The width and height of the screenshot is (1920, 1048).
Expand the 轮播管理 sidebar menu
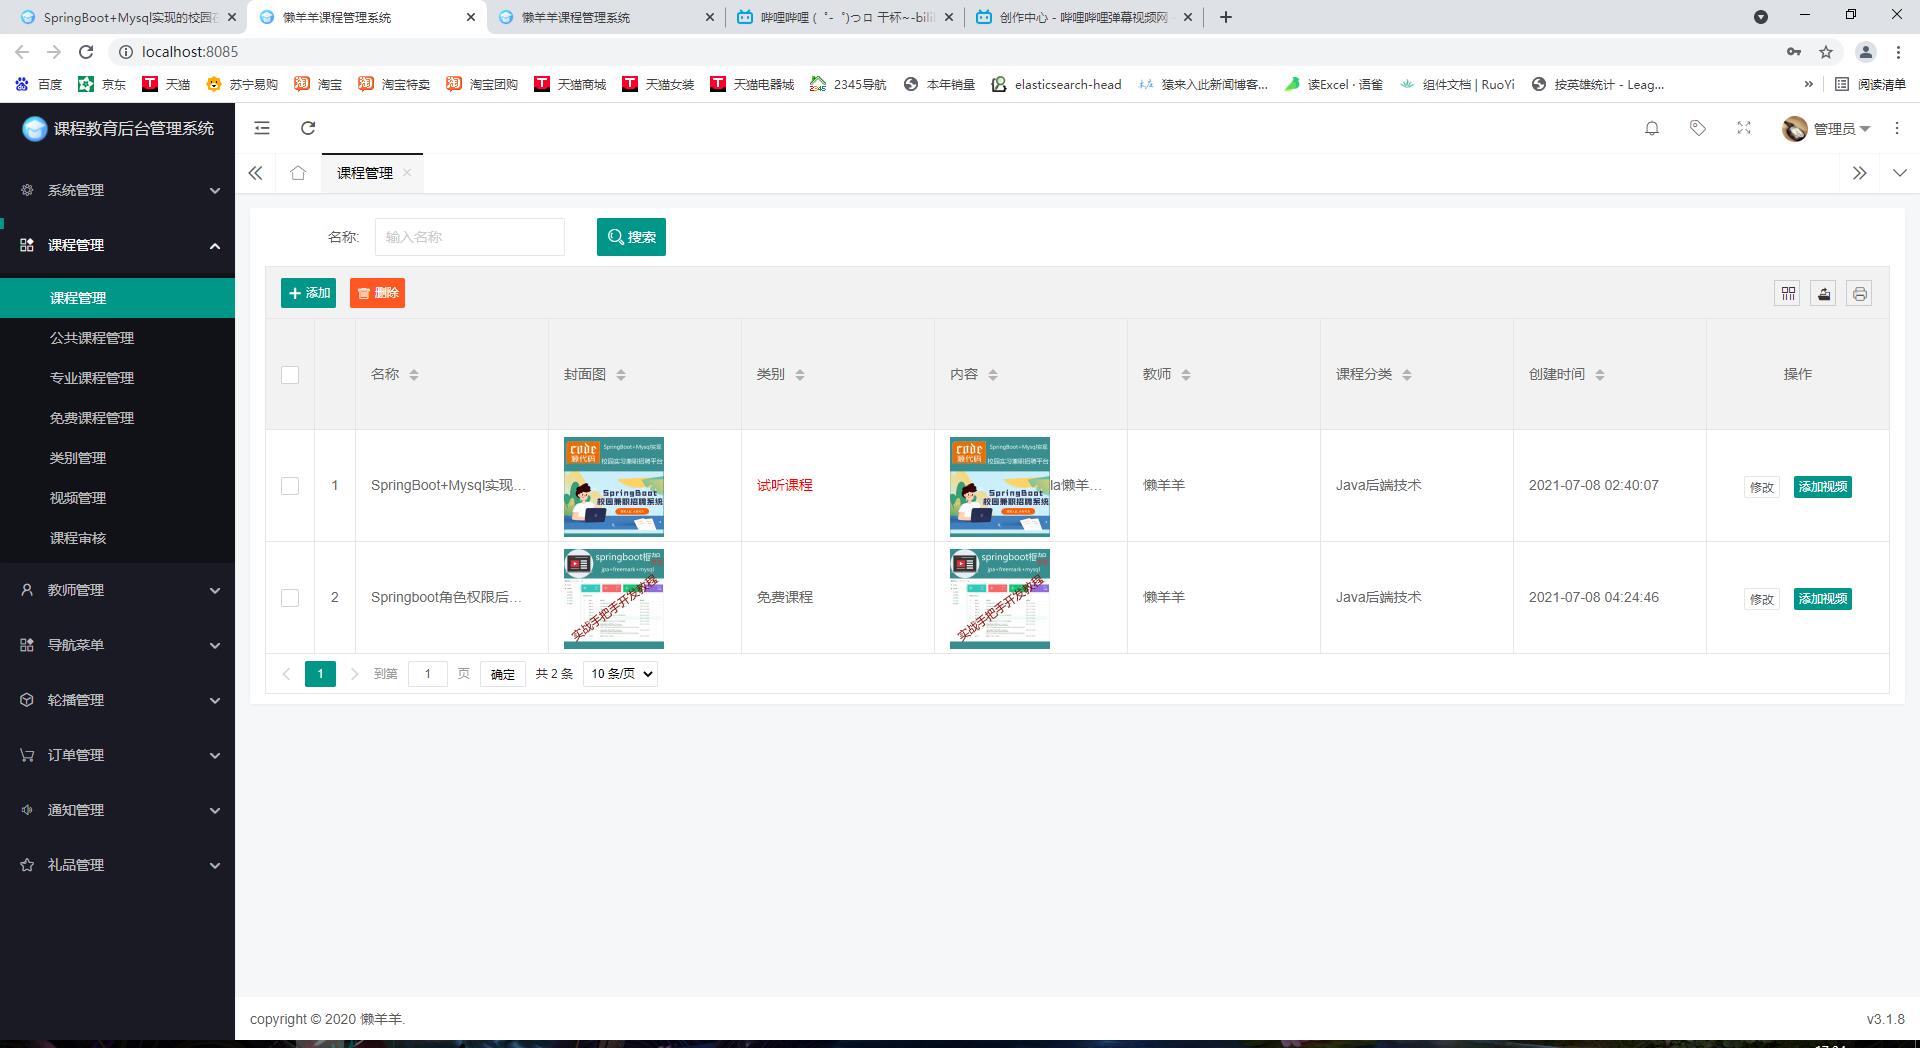(x=117, y=700)
